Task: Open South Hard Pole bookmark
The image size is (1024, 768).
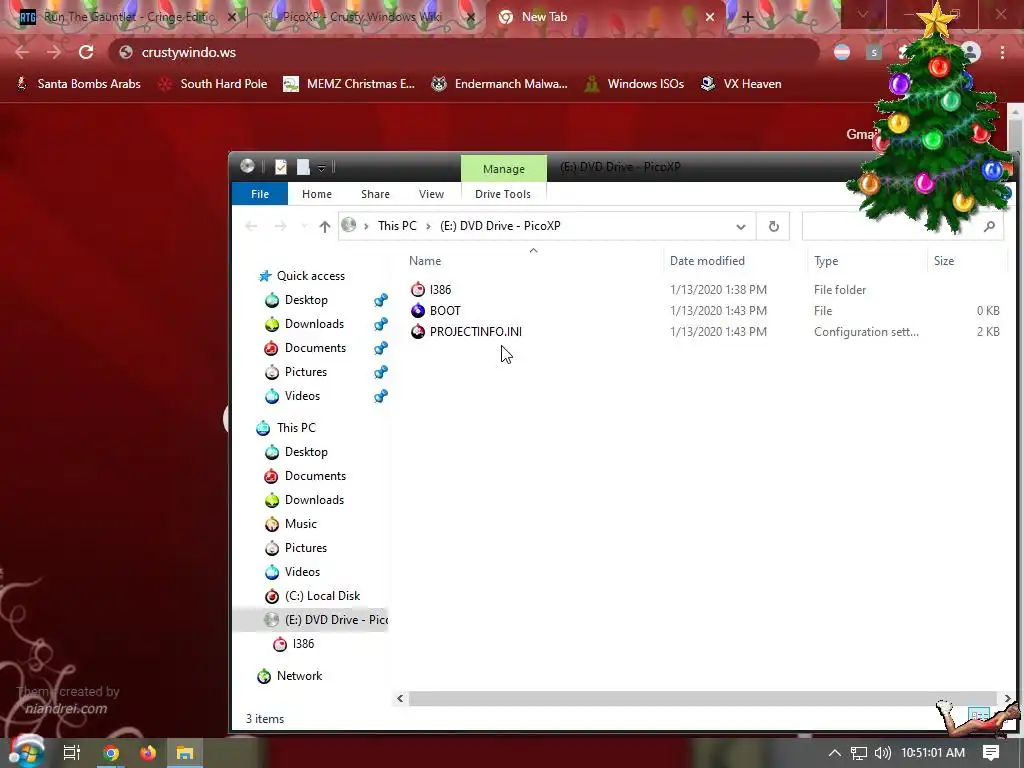Action: click(213, 84)
